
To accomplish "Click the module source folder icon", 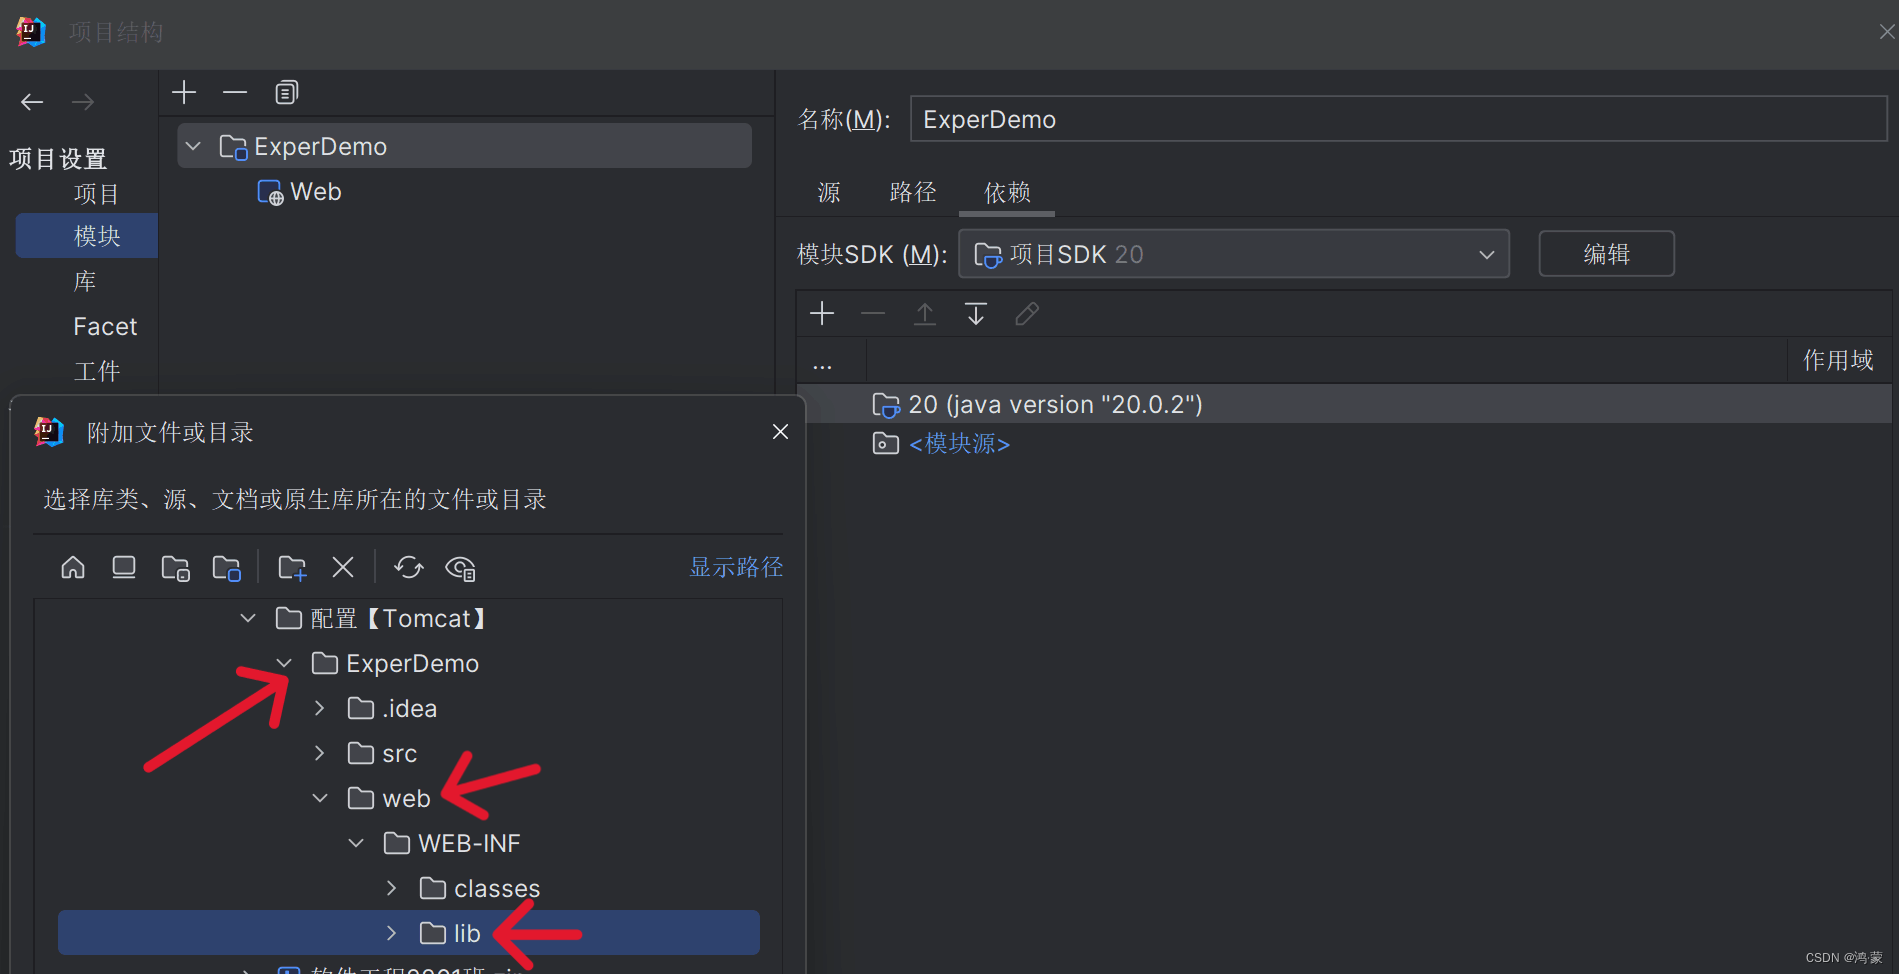I will click(x=886, y=443).
